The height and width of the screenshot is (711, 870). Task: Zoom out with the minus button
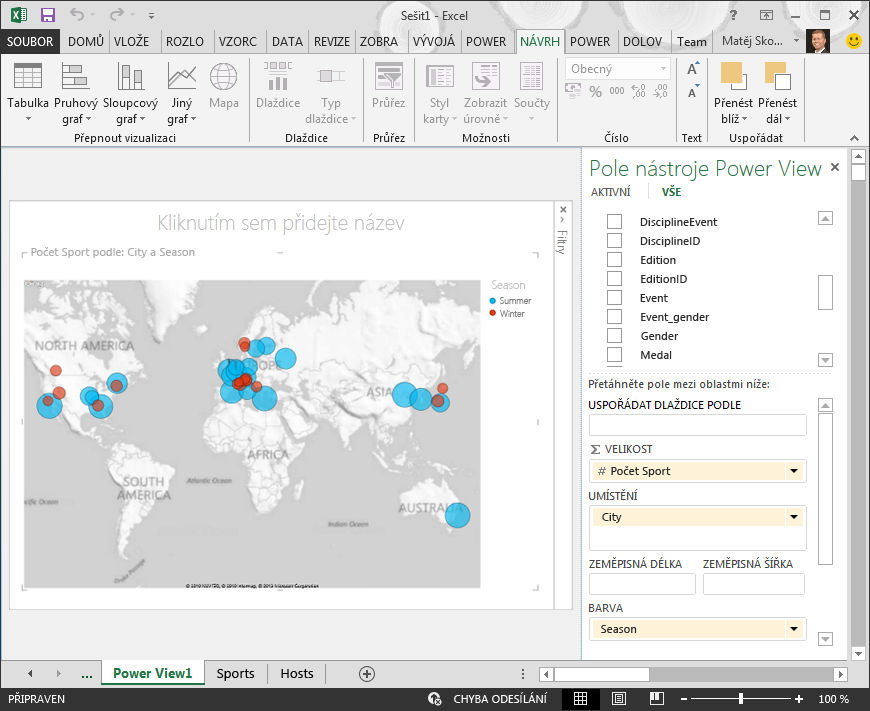(x=684, y=699)
